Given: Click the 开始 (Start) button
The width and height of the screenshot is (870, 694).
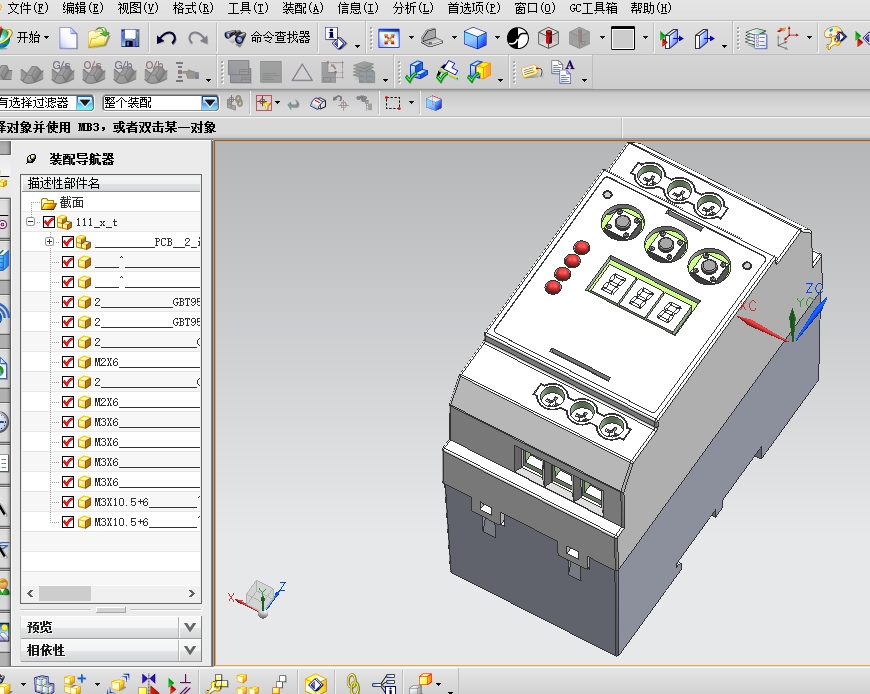Looking at the screenshot, I should (x=28, y=39).
